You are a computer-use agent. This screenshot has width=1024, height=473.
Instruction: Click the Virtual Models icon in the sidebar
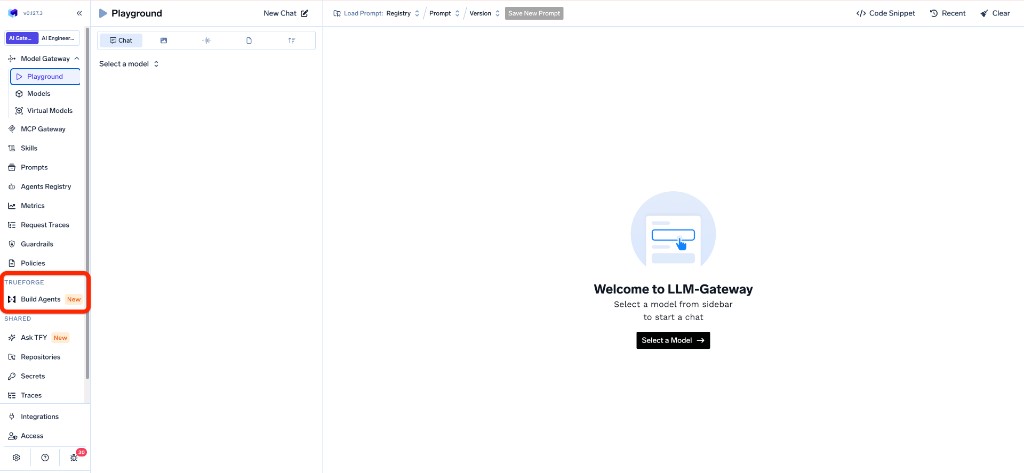click(x=20, y=110)
